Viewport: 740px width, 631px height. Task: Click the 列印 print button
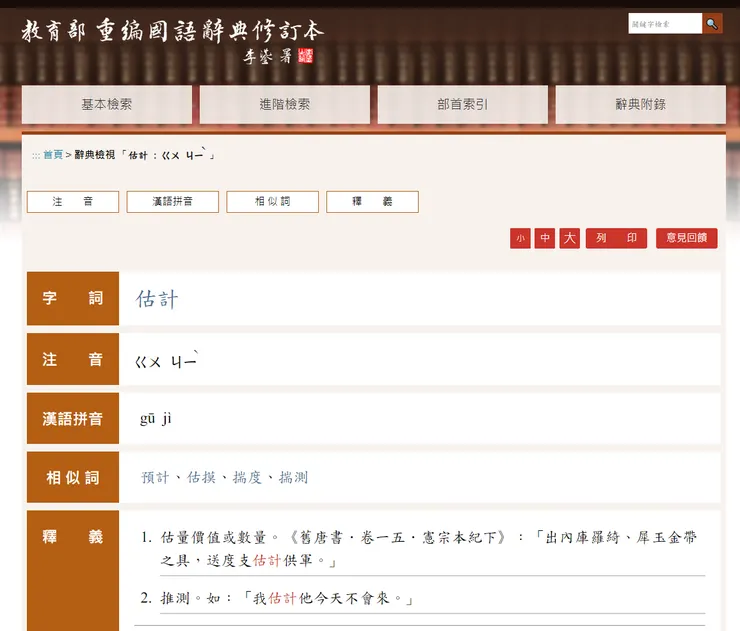(616, 238)
